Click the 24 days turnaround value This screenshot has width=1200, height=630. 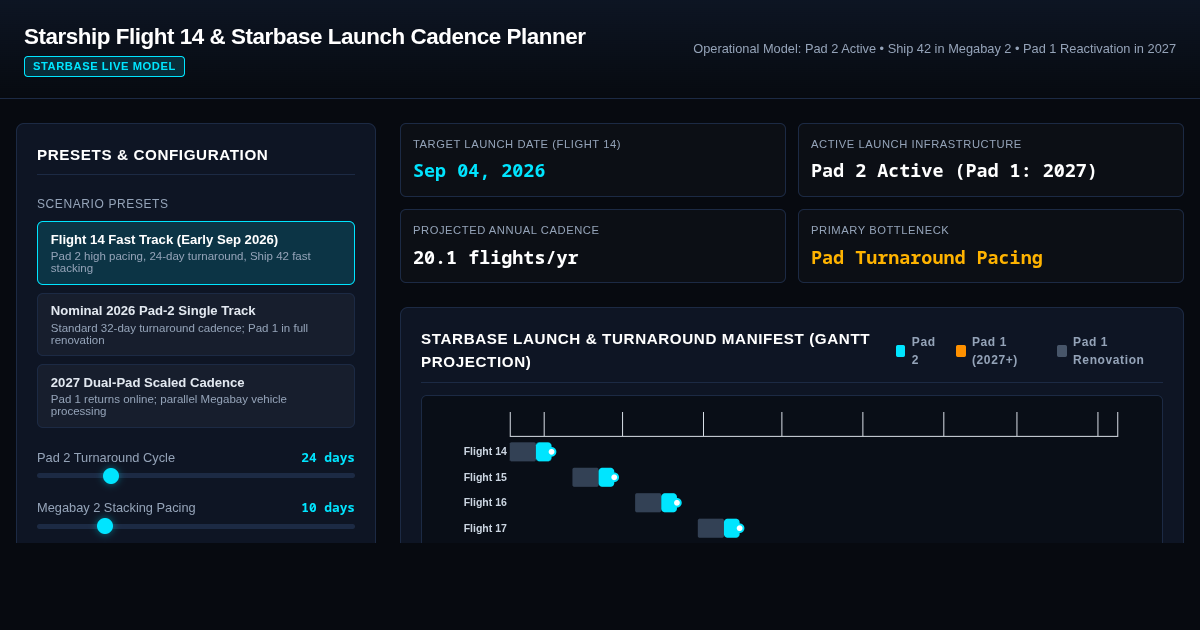tap(328, 458)
